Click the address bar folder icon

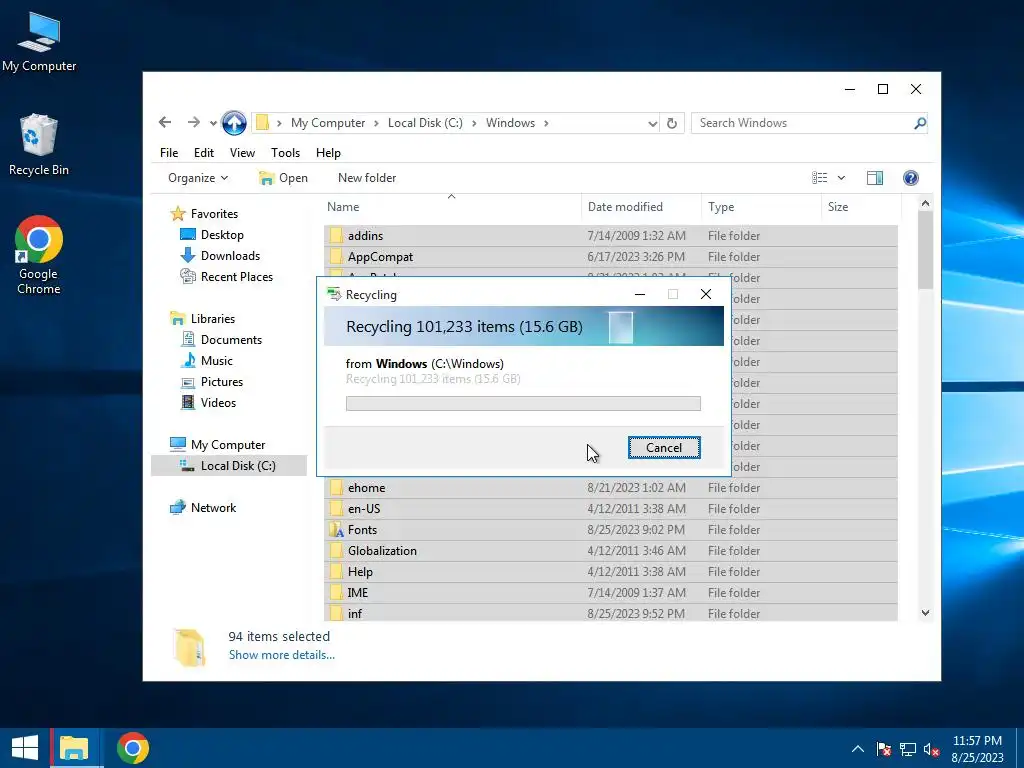coord(263,123)
